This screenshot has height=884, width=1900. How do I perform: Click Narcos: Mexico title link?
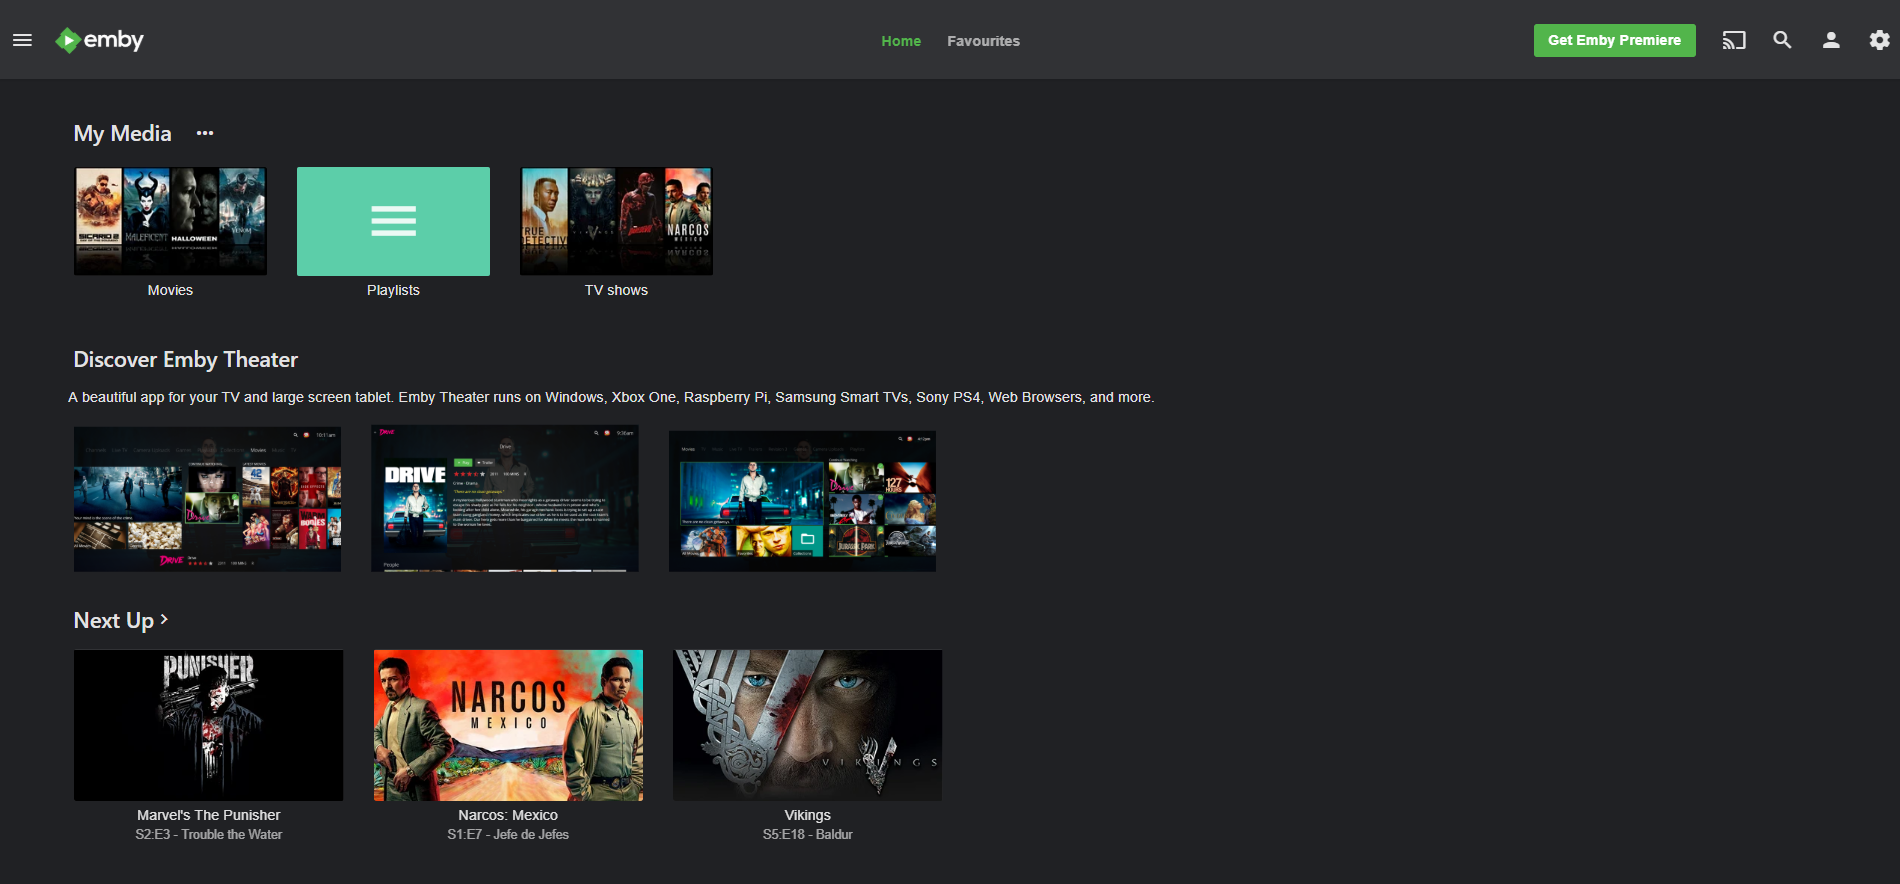pos(508,815)
